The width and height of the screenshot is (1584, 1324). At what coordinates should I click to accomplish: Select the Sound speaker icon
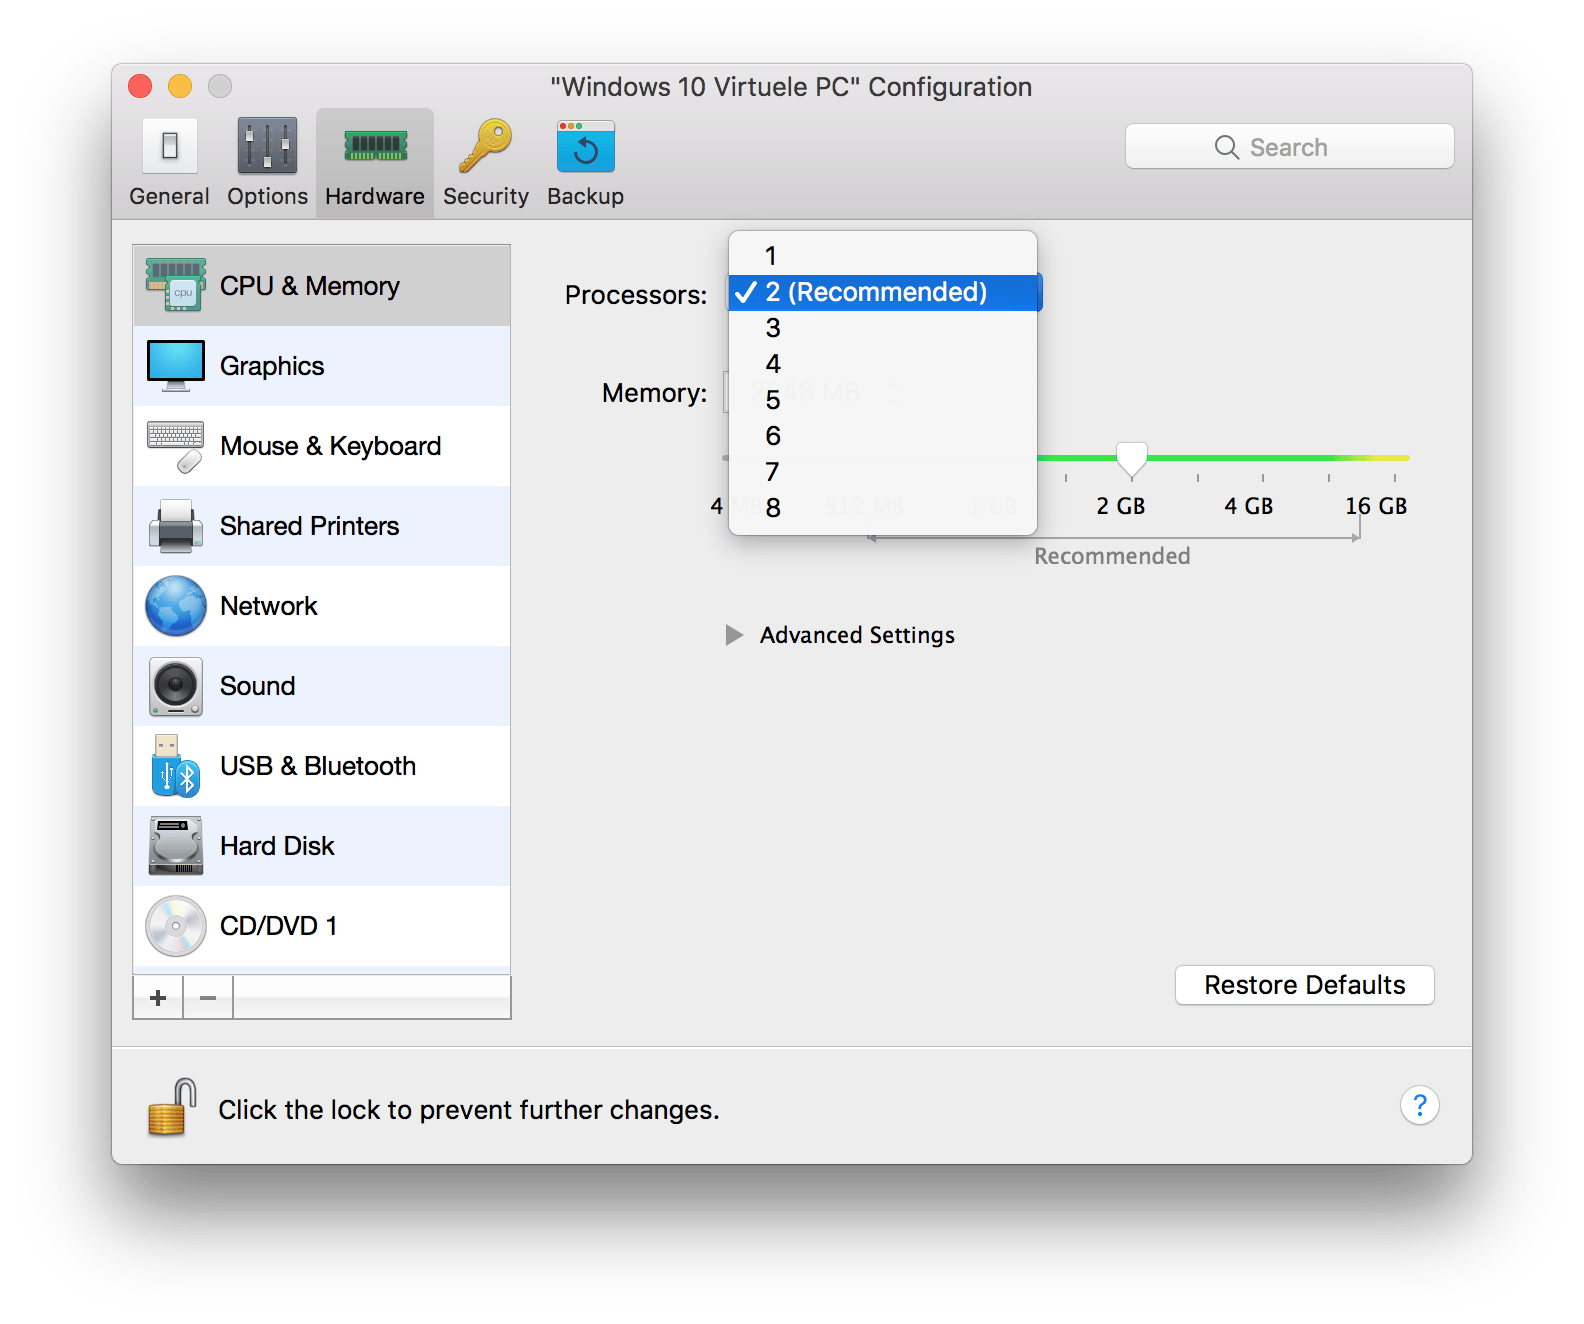tap(176, 686)
